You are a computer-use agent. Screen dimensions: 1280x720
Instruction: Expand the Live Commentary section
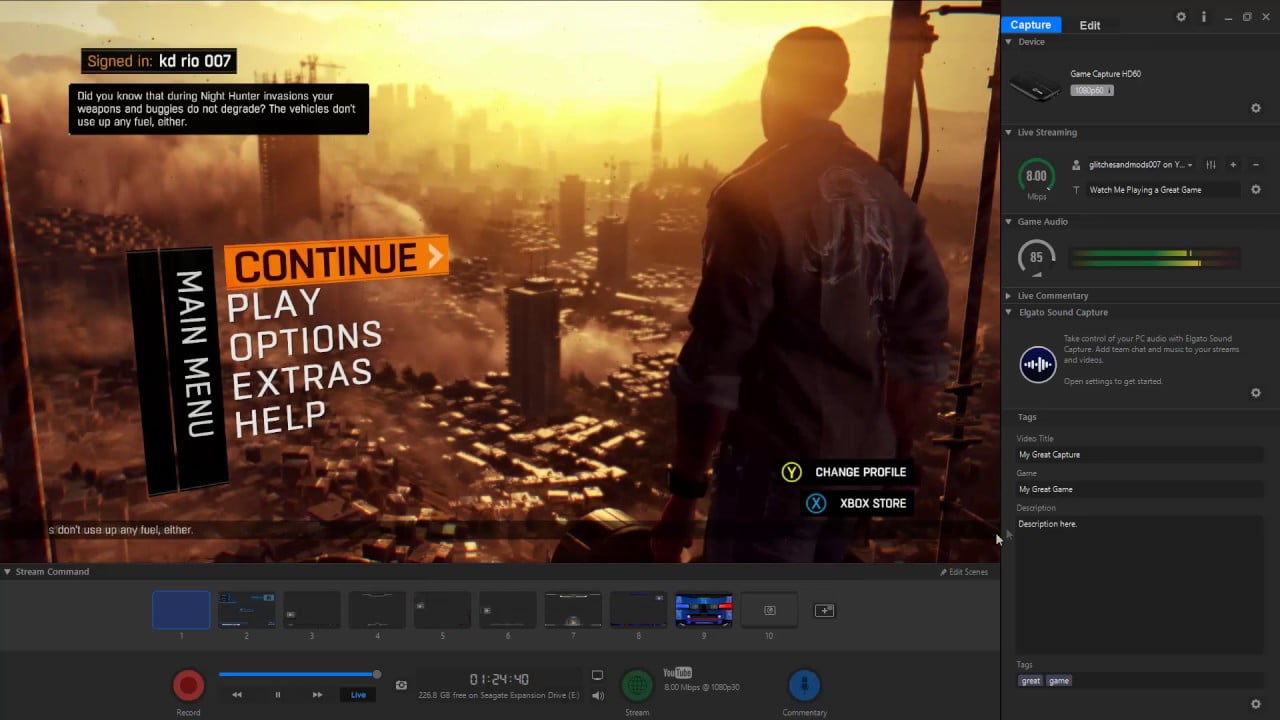coord(1009,296)
